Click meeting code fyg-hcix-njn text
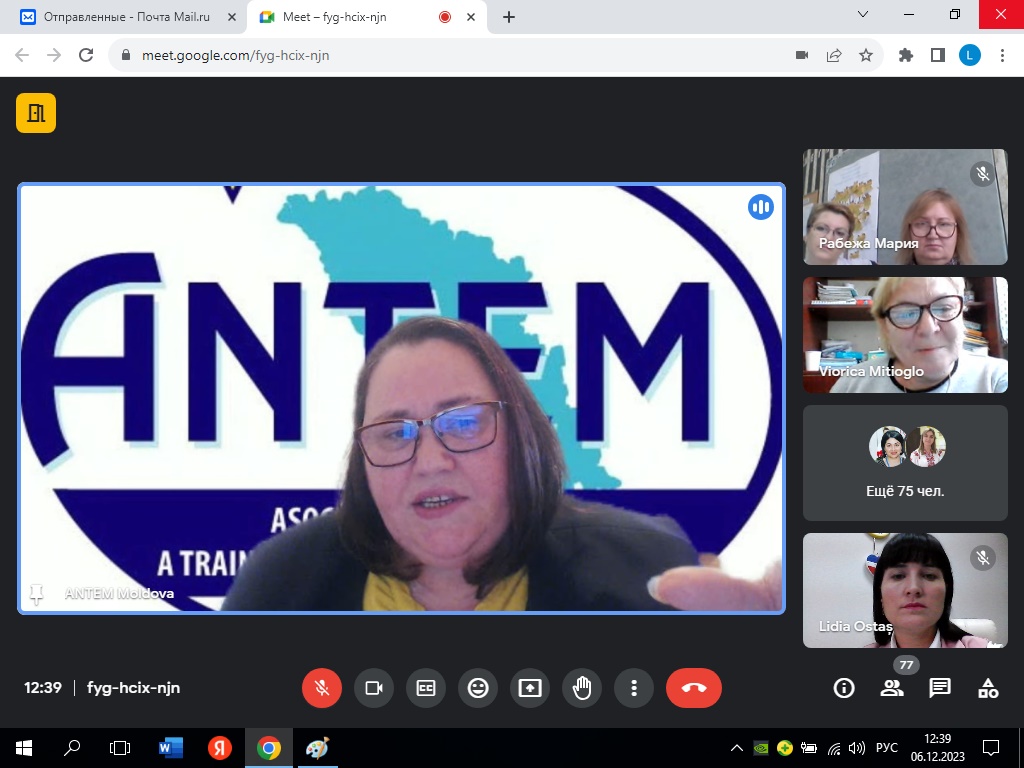This screenshot has height=768, width=1024. tap(133, 688)
